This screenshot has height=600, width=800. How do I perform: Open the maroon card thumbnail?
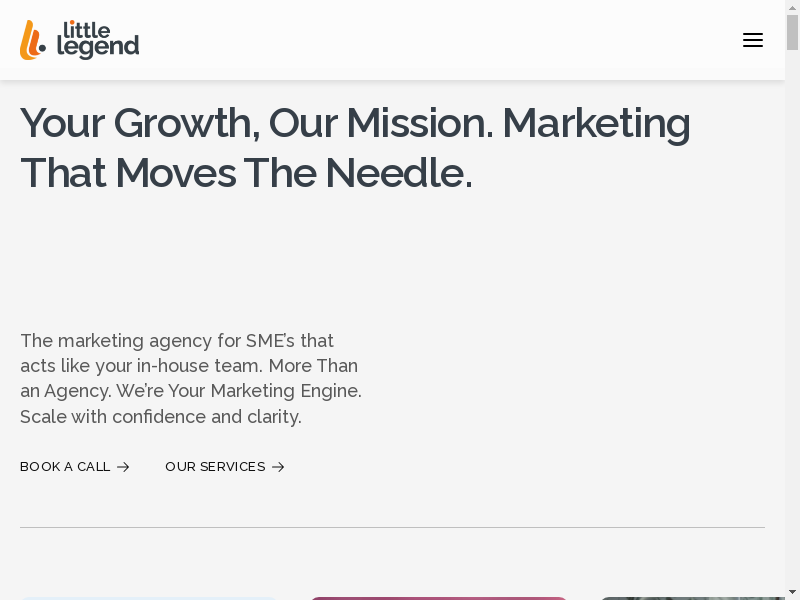[438, 598]
